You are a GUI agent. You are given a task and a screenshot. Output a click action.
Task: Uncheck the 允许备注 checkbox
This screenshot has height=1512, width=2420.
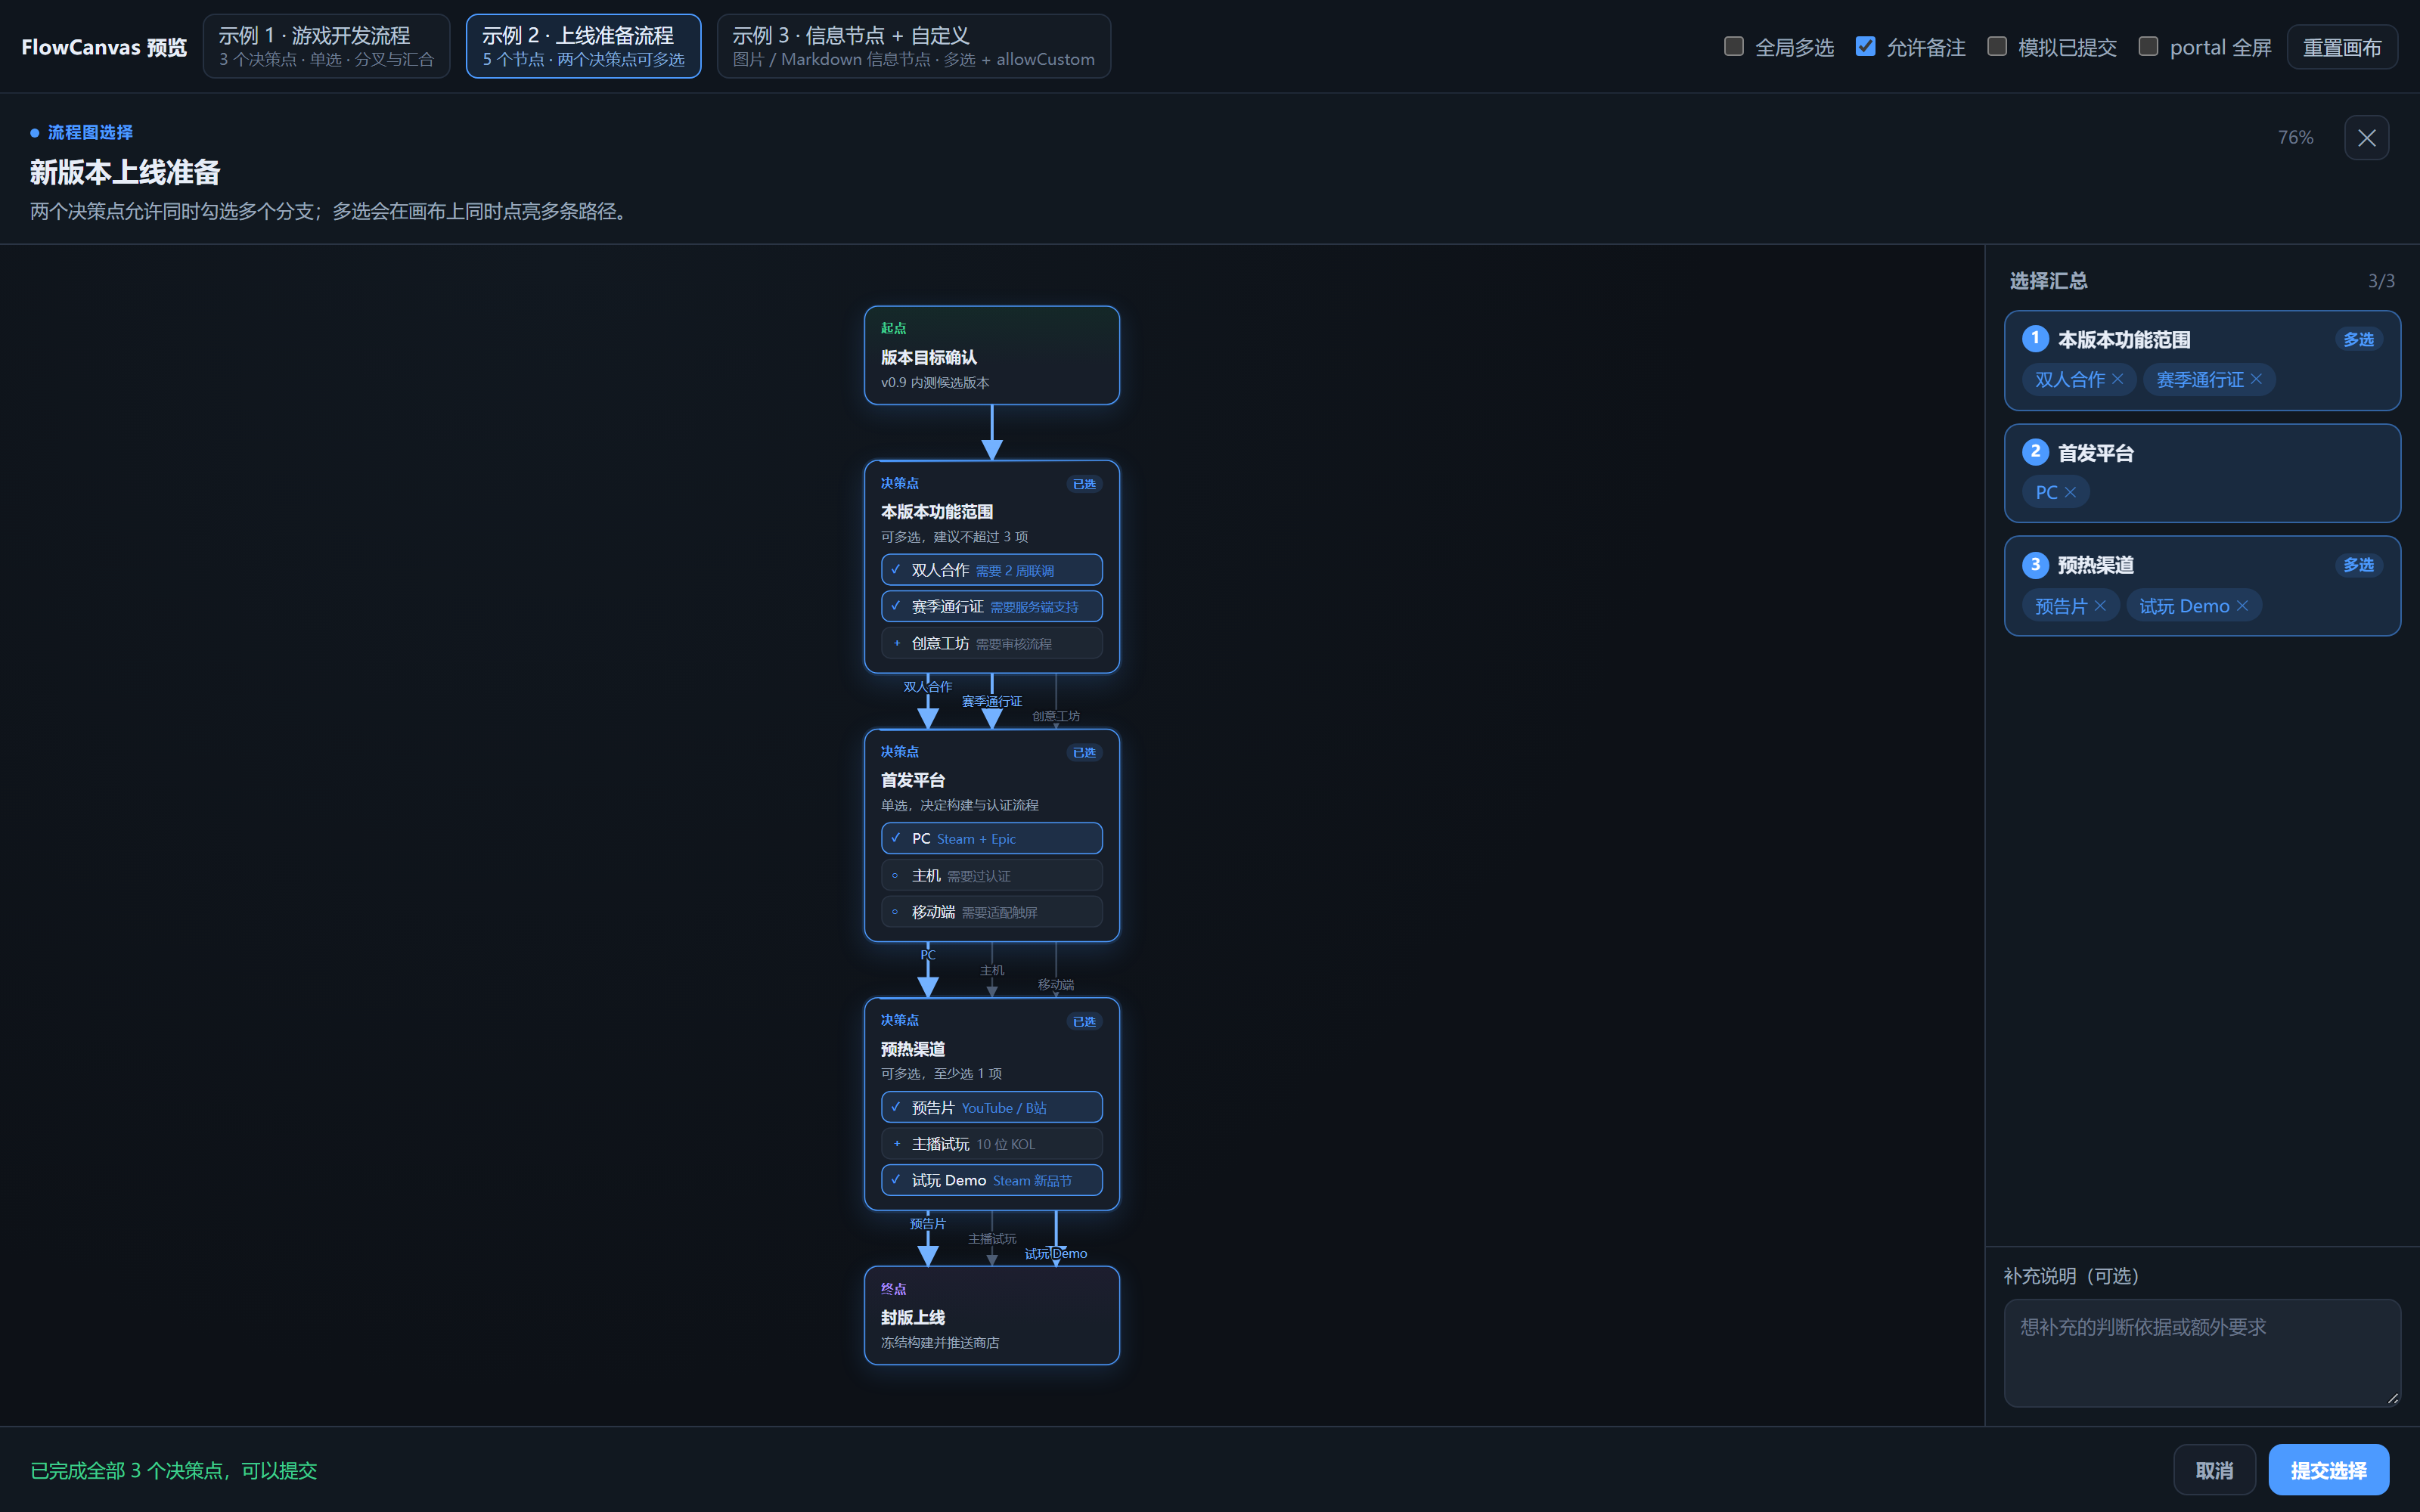click(x=1865, y=46)
